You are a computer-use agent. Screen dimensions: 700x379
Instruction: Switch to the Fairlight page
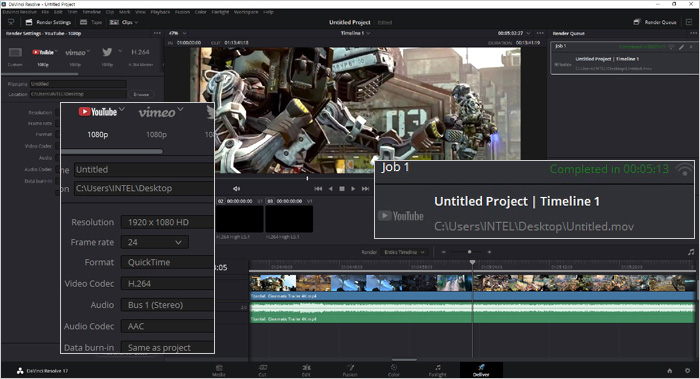pyautogui.click(x=438, y=371)
